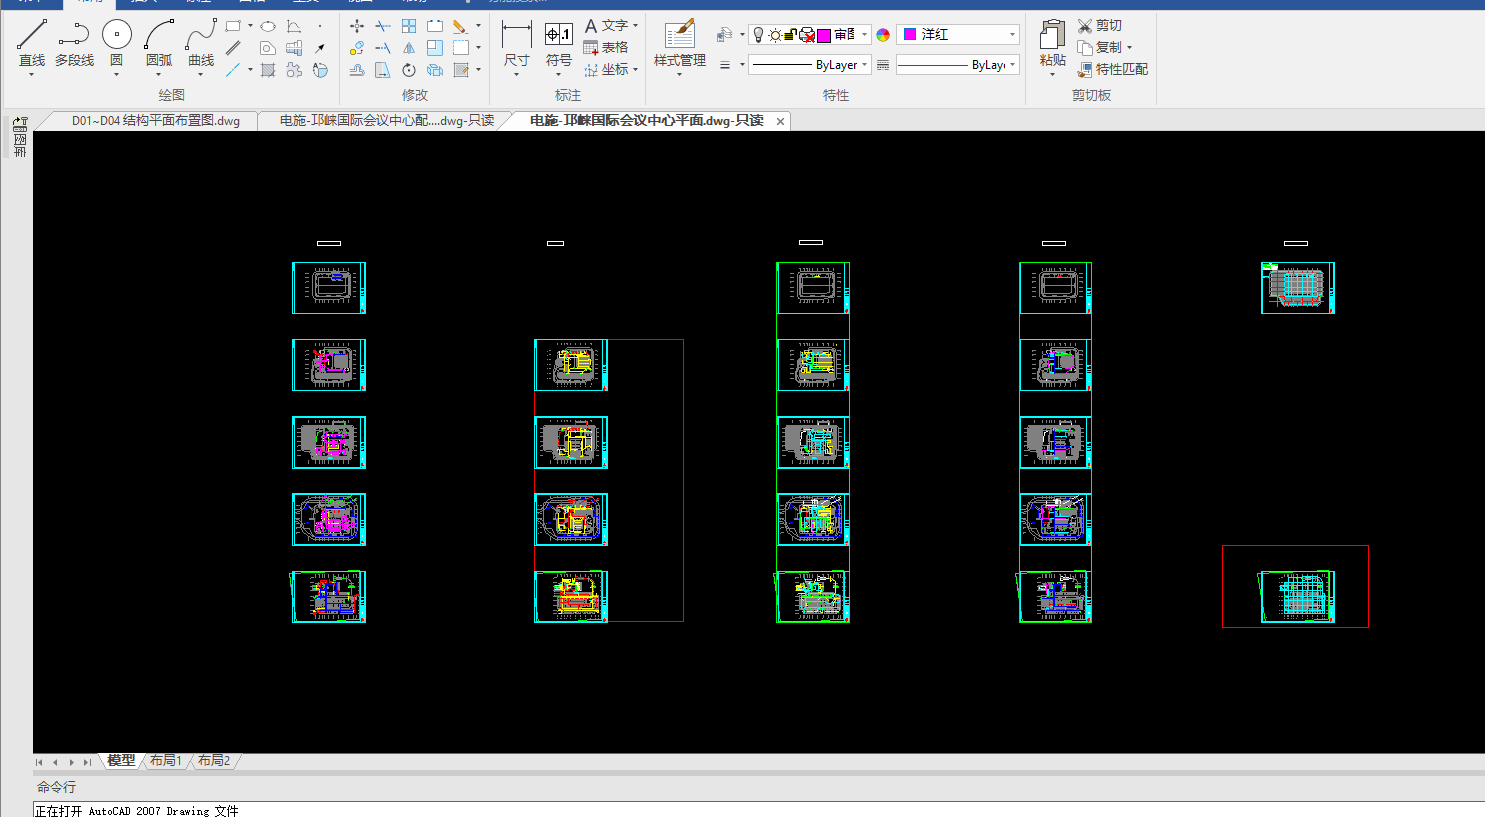
Task: Expand the 洋红 color dropdown
Action: point(1012,35)
